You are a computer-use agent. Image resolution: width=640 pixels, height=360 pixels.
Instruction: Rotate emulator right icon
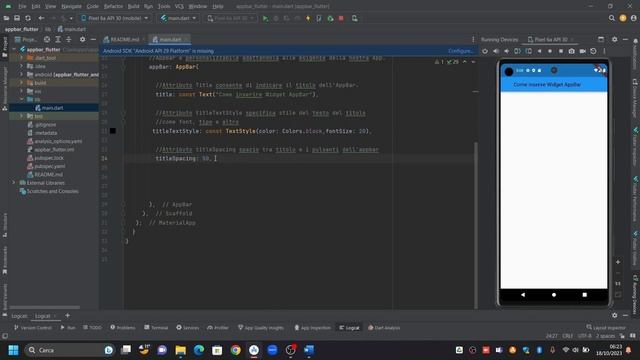pyautogui.click(x=529, y=51)
